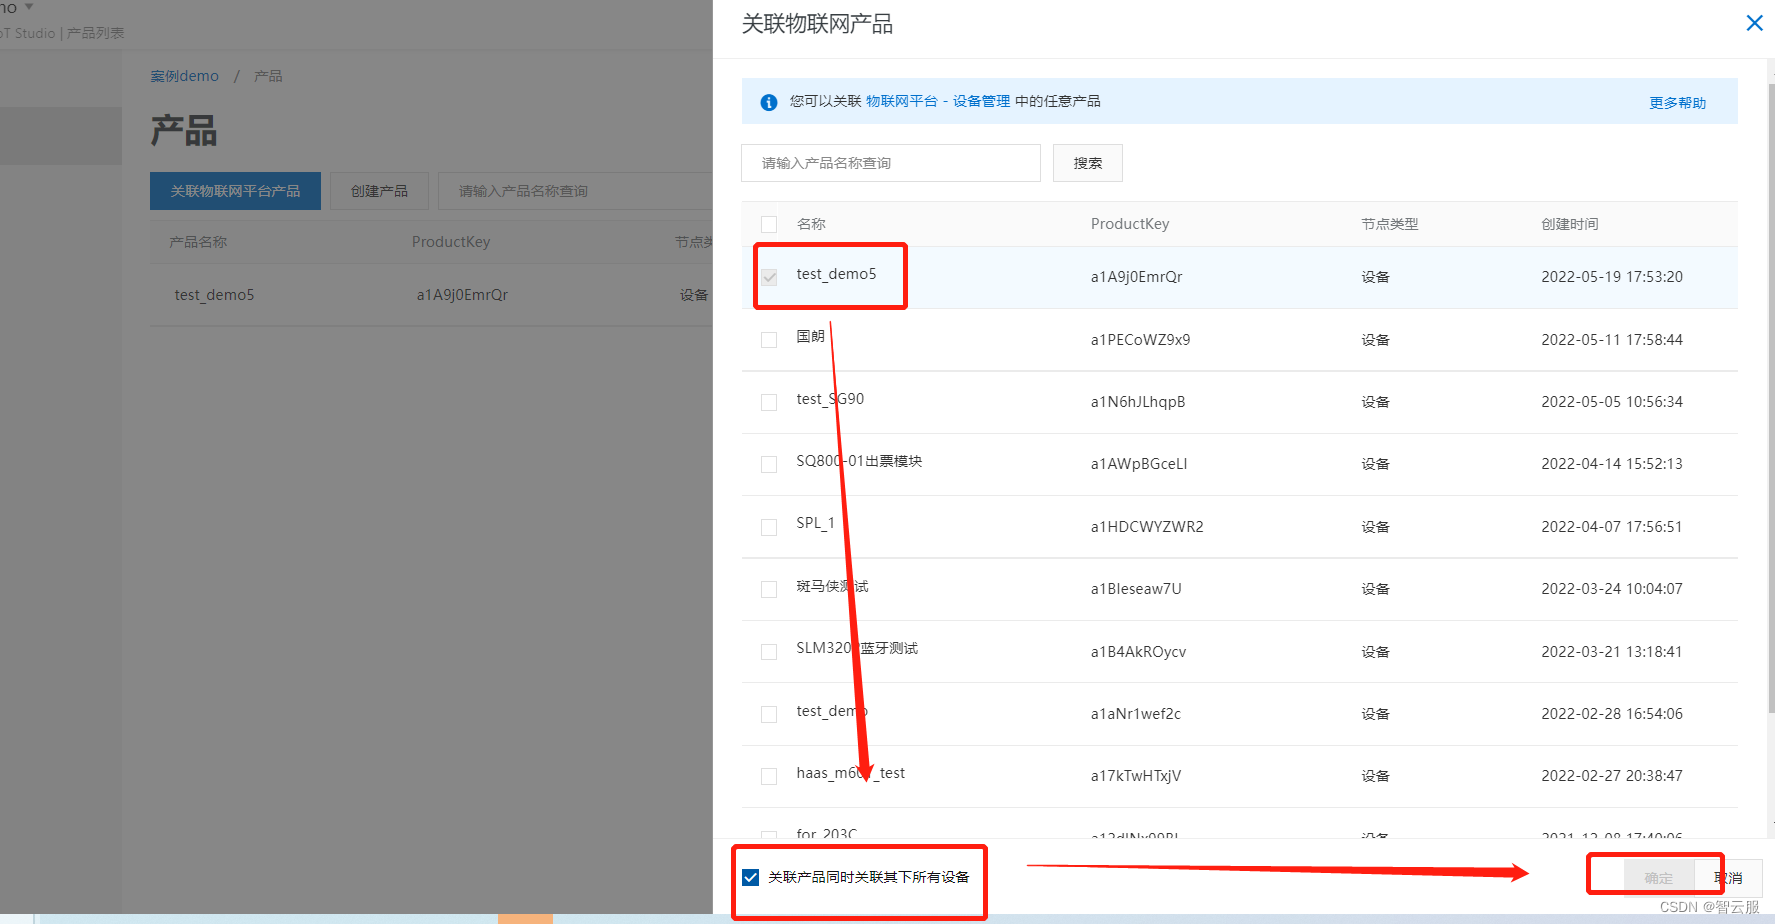Select the checkbox beside test_SG90

click(x=768, y=402)
